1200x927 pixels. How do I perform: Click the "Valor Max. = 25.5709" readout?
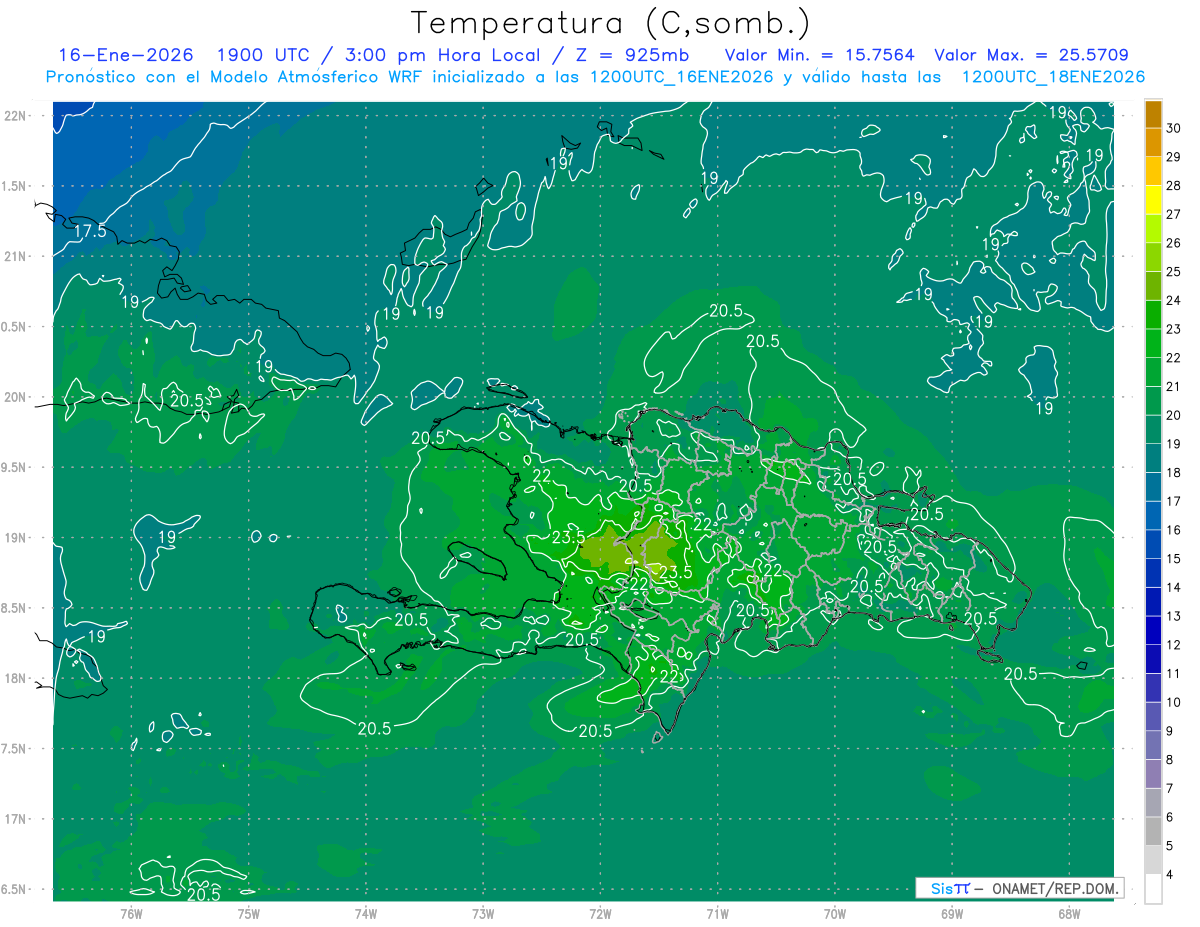click(1031, 55)
